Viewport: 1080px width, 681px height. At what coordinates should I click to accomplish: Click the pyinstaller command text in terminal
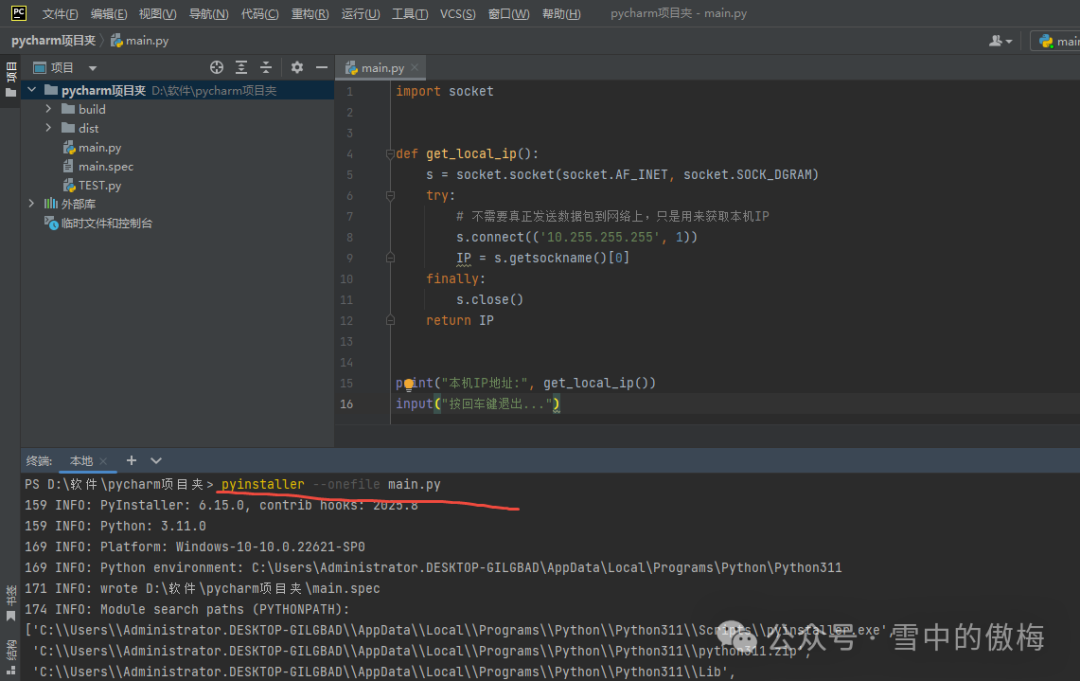(262, 485)
